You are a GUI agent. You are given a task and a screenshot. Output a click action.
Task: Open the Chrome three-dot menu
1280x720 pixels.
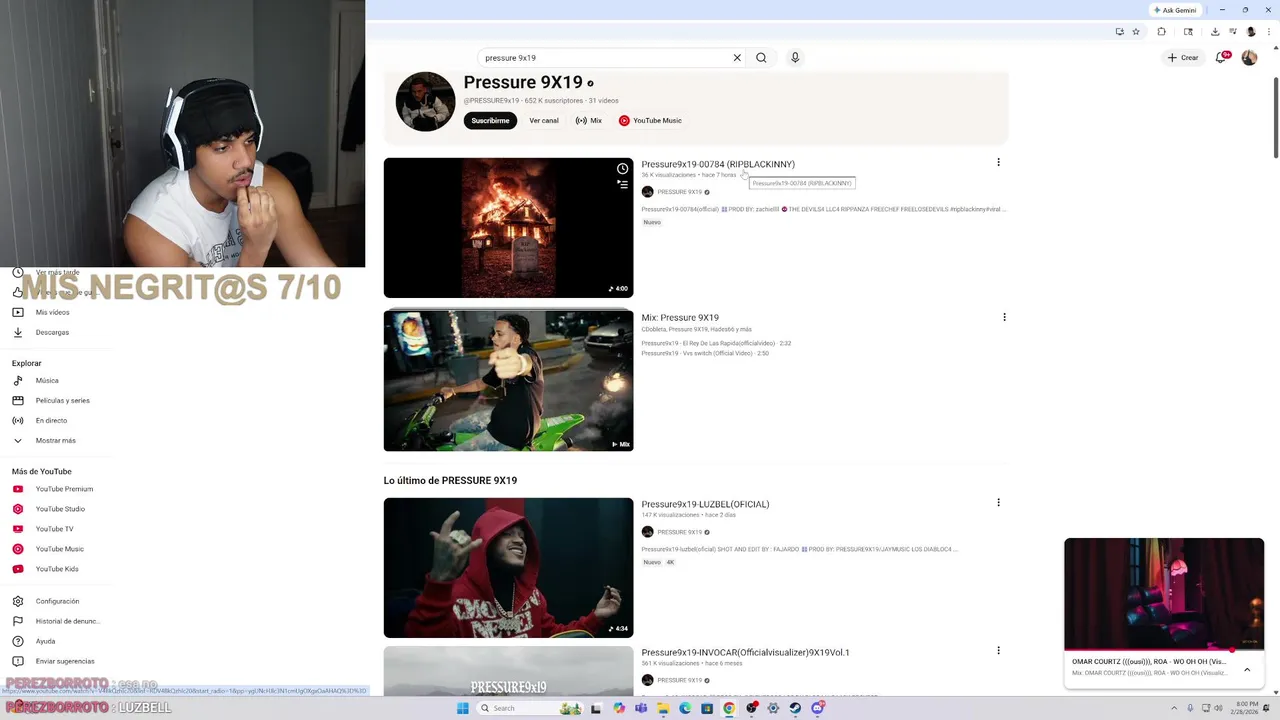point(1269,32)
